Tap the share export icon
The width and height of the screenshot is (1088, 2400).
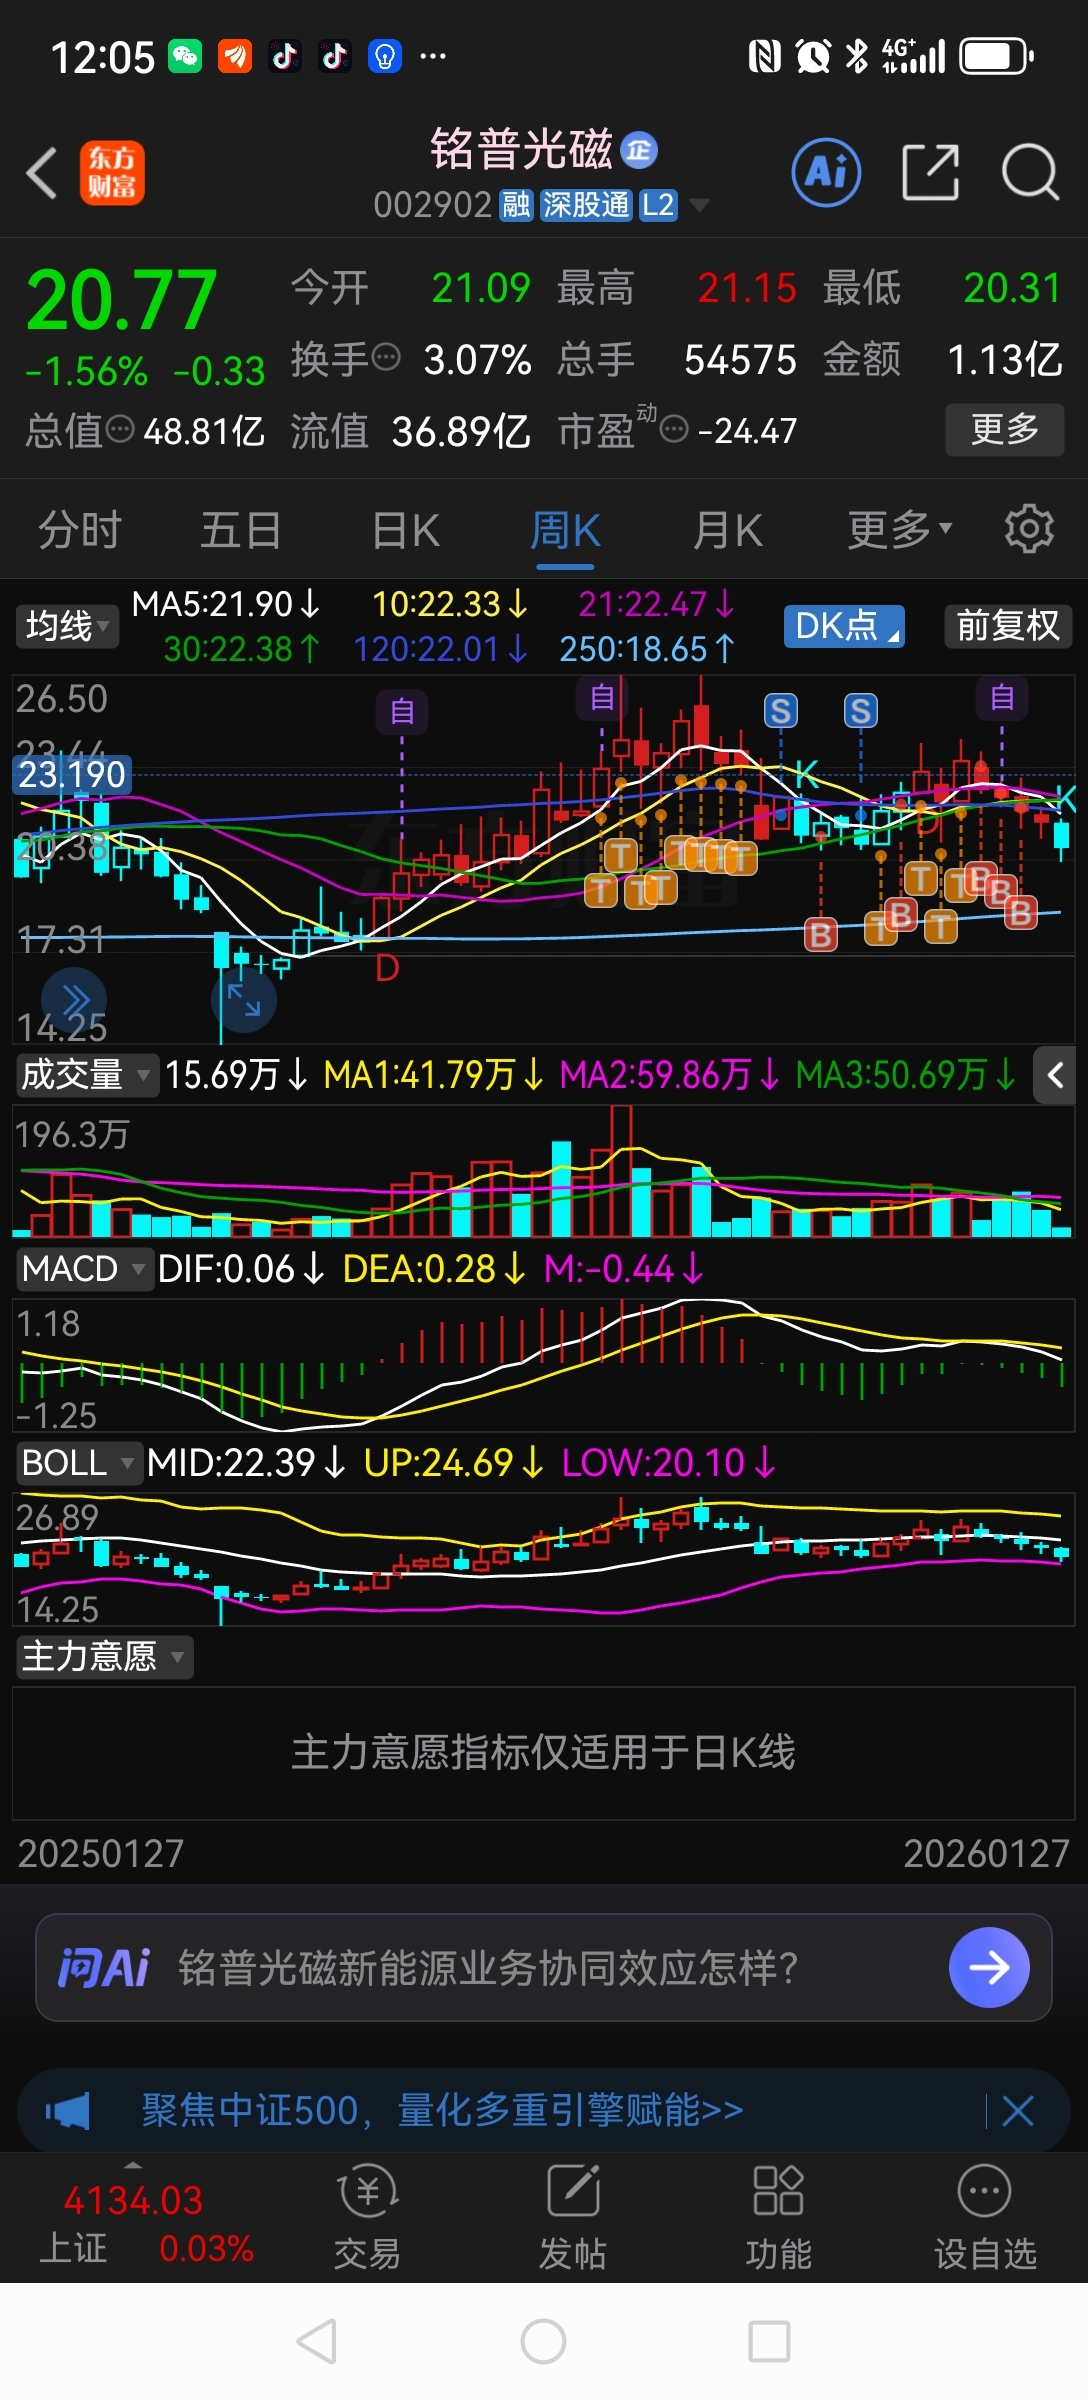930,172
